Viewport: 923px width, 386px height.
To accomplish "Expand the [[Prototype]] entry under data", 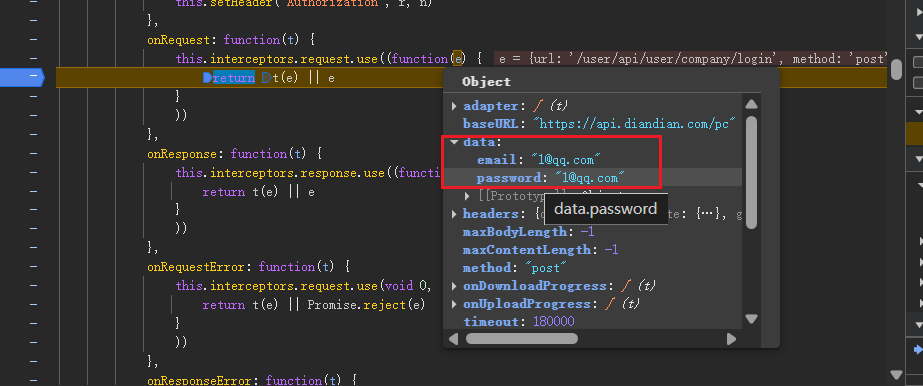I will [x=468, y=196].
